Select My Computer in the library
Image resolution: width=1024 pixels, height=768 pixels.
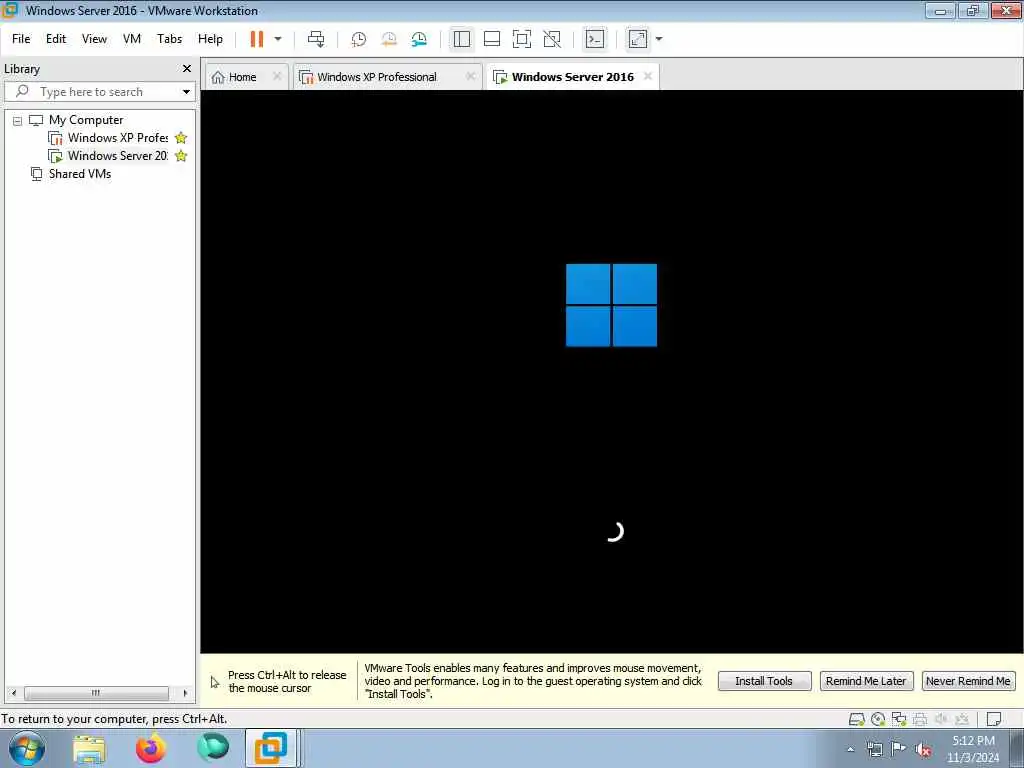click(x=86, y=120)
